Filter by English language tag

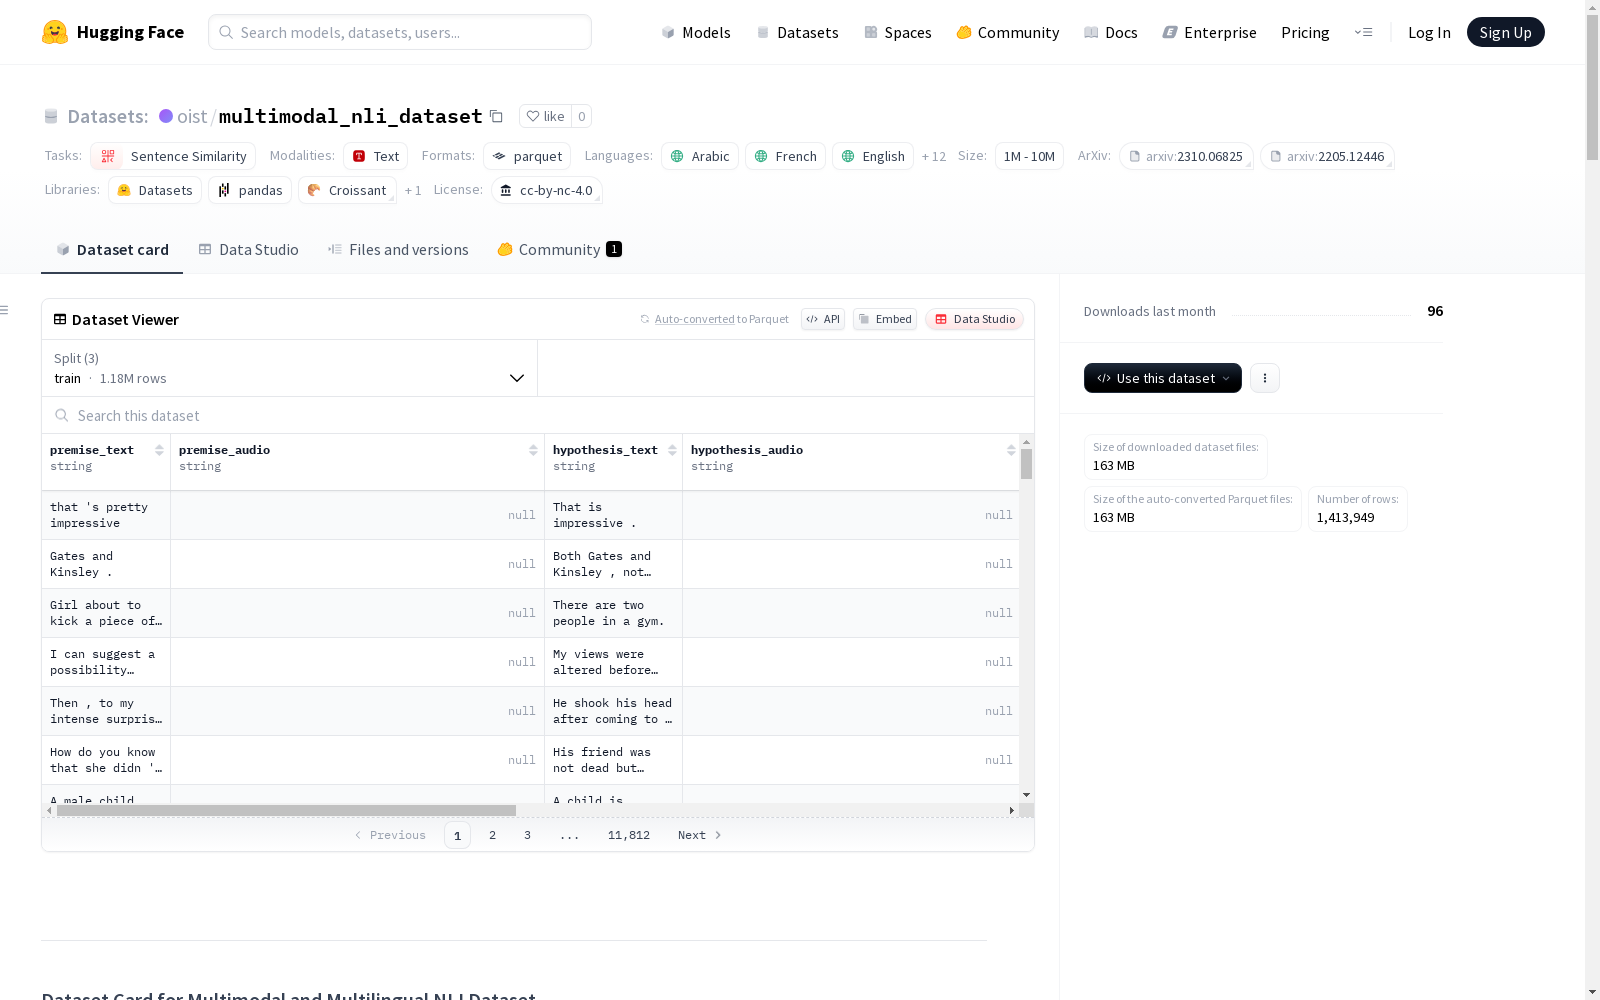tap(873, 156)
